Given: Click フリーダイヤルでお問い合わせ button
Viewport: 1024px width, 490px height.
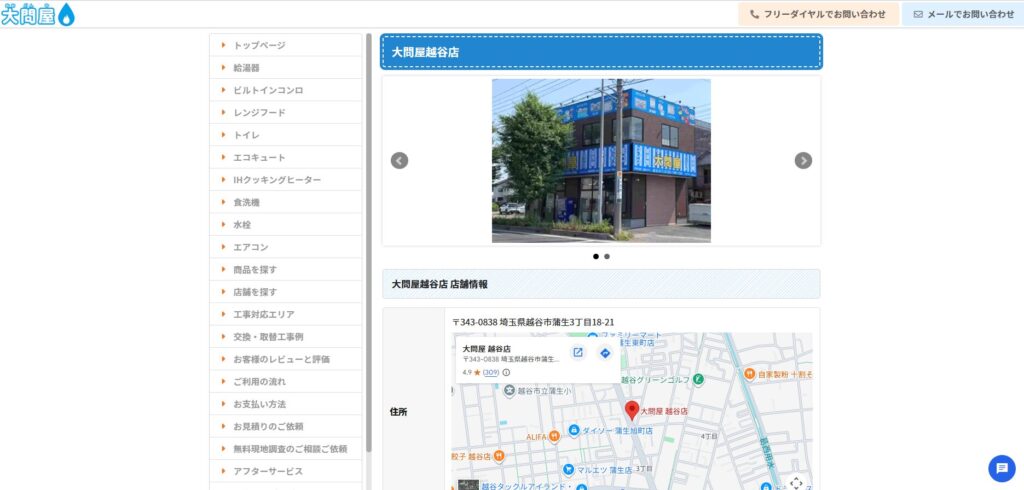Looking at the screenshot, I should click(818, 14).
